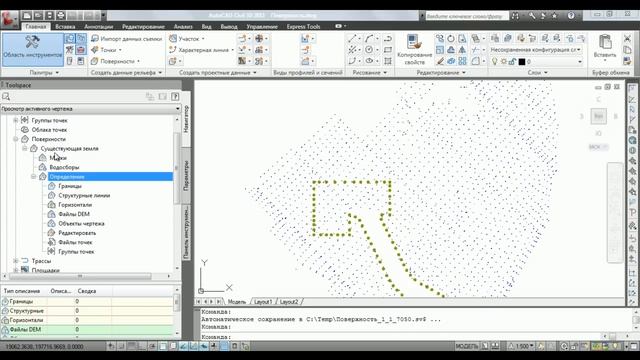Select Облака точек tree item

(x=49, y=130)
